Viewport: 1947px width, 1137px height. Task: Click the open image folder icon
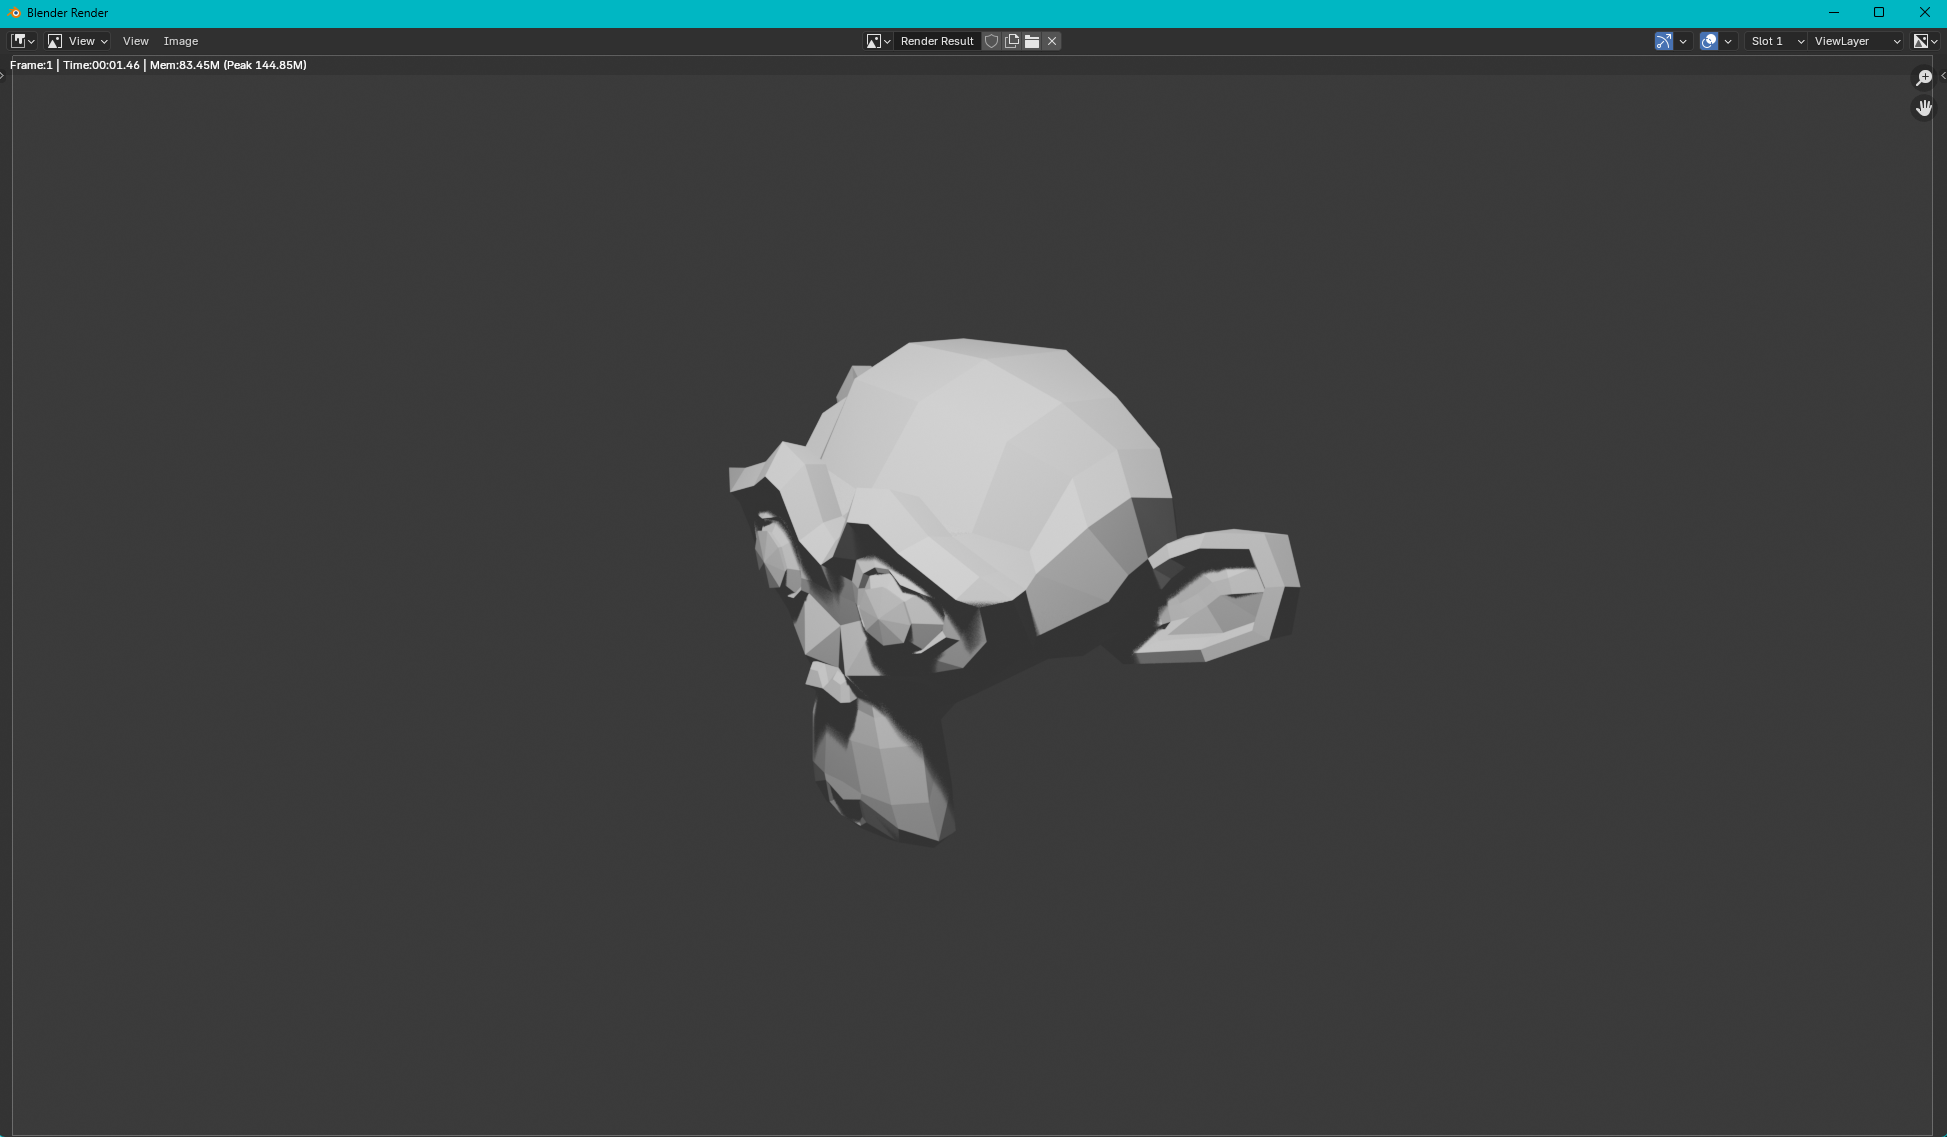[1032, 41]
